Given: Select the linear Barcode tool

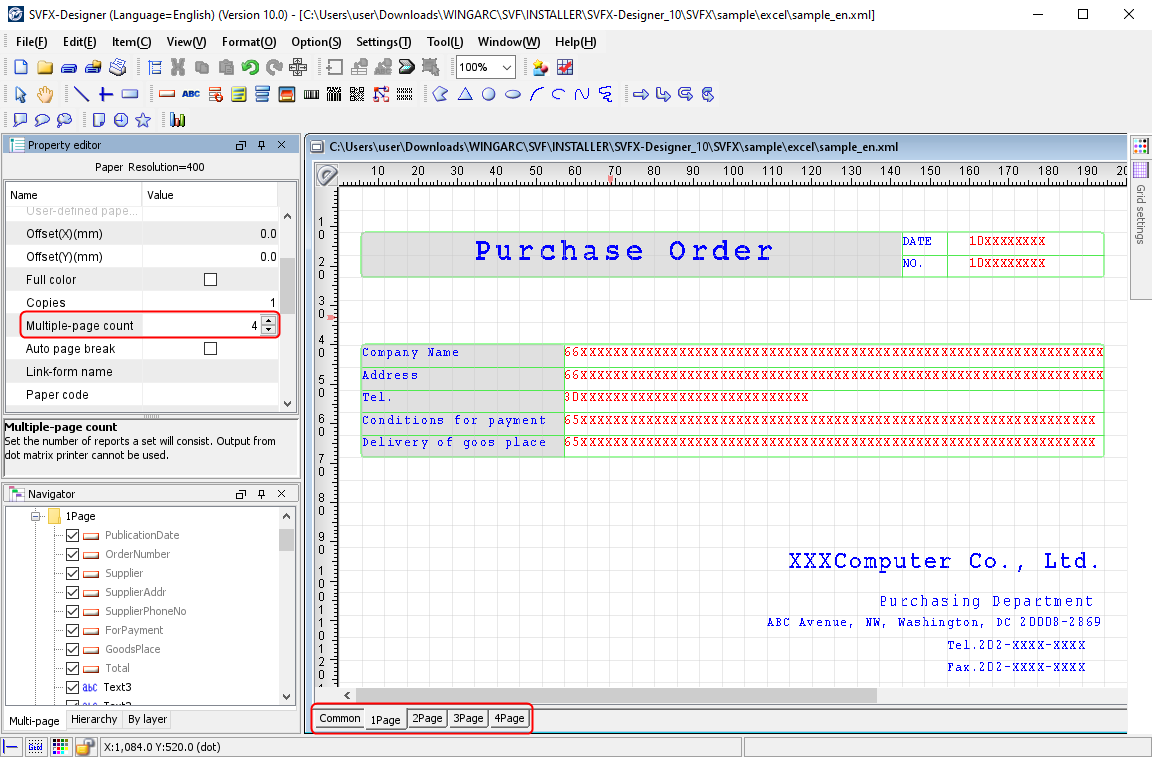Looking at the screenshot, I should click(312, 94).
